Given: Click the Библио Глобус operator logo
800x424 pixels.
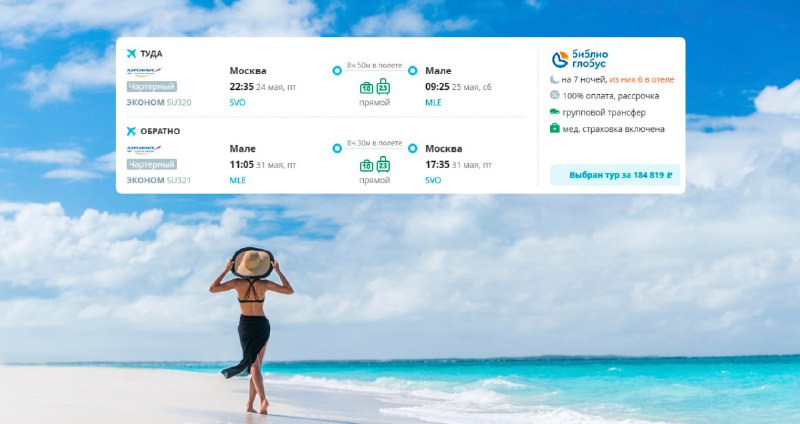Looking at the screenshot, I should click(580, 59).
